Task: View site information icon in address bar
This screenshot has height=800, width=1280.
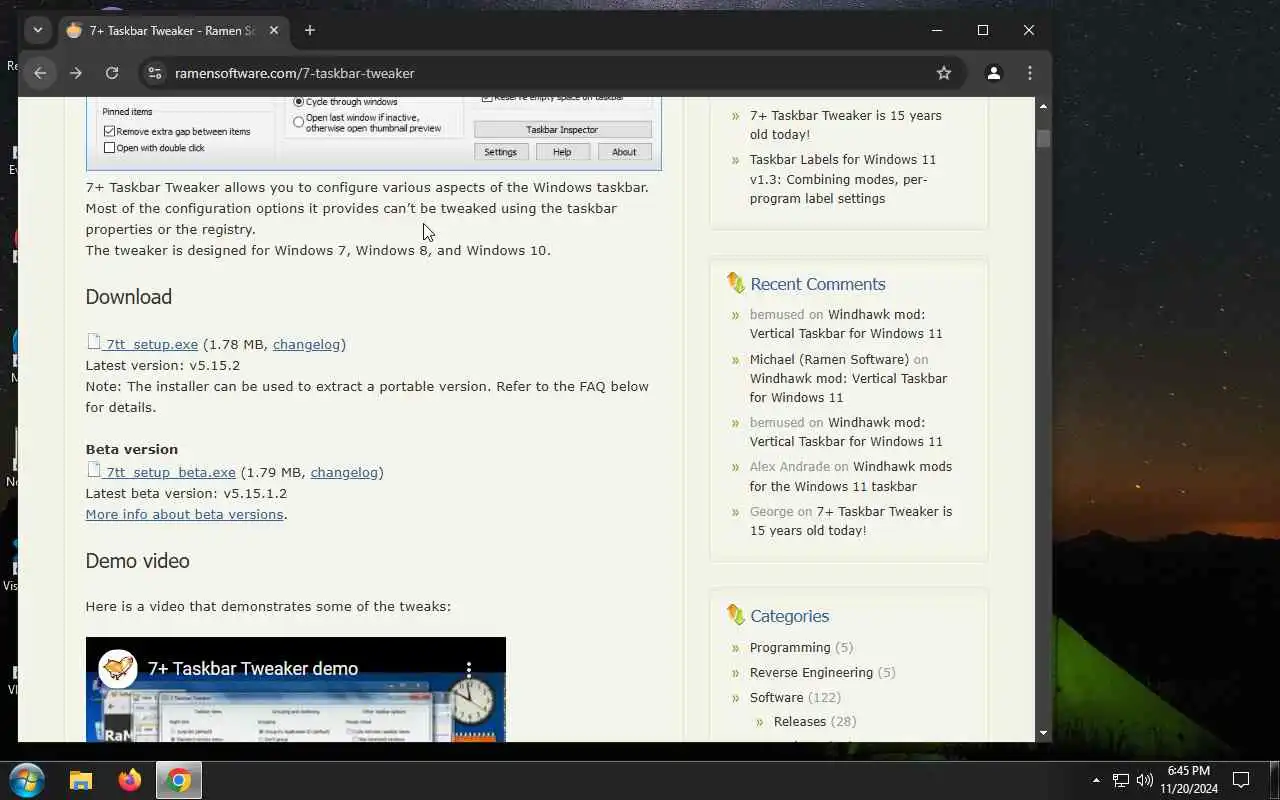Action: (x=154, y=73)
